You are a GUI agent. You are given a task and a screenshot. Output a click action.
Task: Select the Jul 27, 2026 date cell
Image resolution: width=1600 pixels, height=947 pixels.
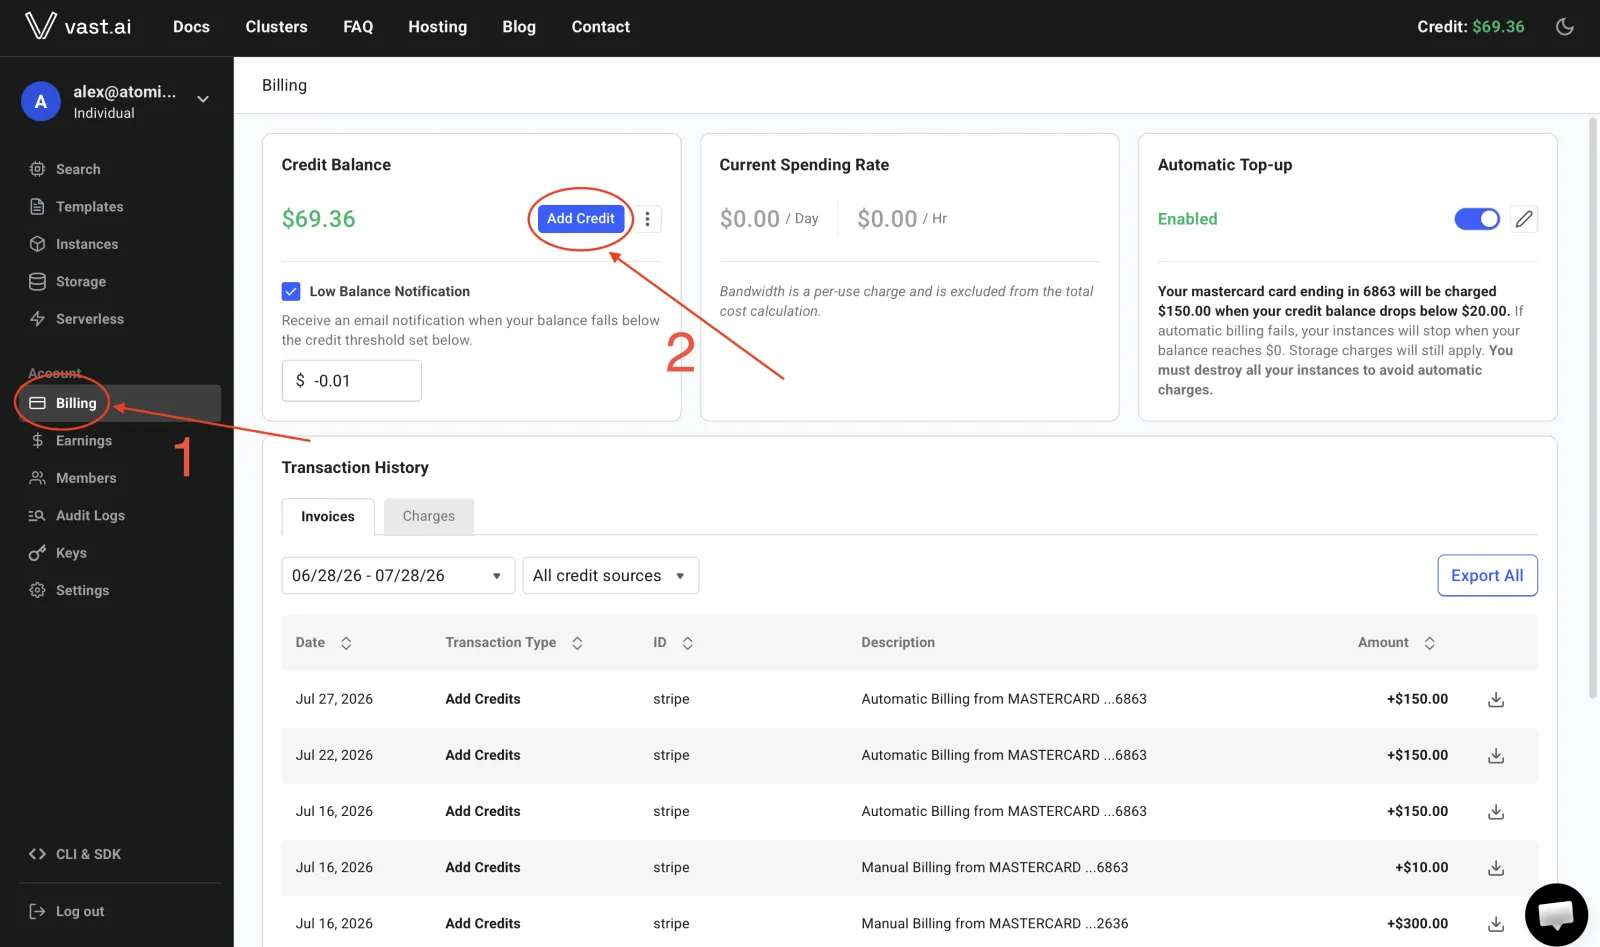[x=334, y=699]
